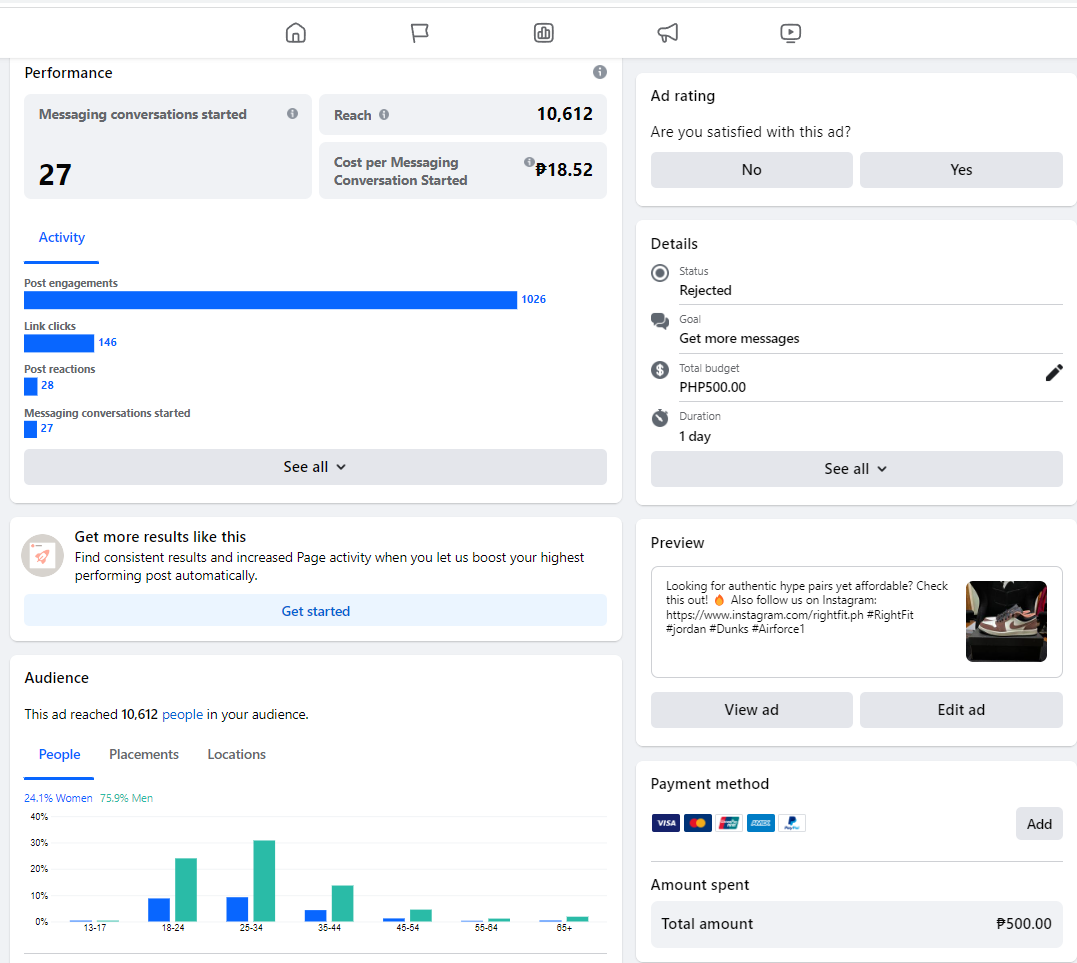
Task: Click Get started for automatic boosting
Action: click(x=315, y=611)
